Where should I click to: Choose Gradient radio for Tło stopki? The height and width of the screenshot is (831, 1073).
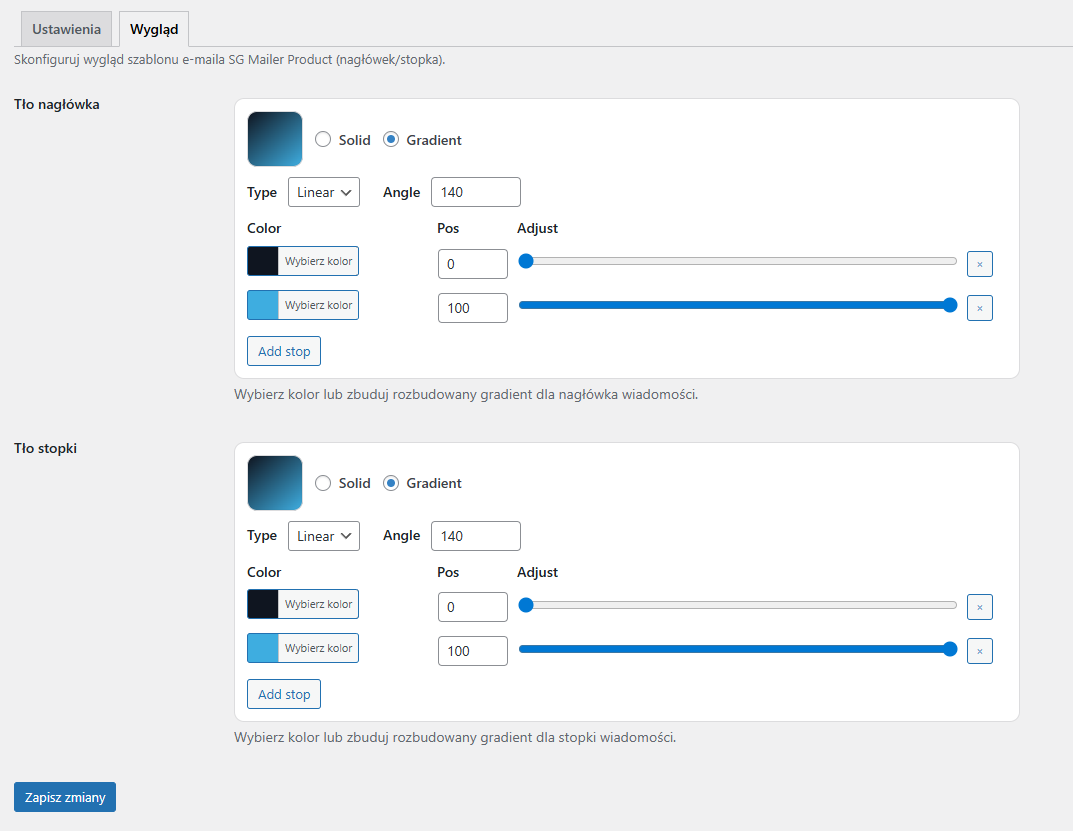[391, 483]
